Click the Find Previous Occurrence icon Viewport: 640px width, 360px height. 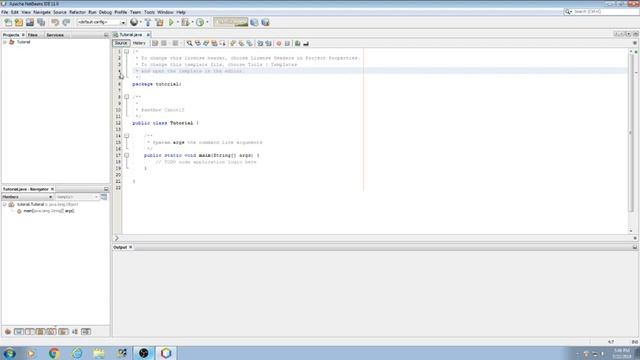click(198, 43)
